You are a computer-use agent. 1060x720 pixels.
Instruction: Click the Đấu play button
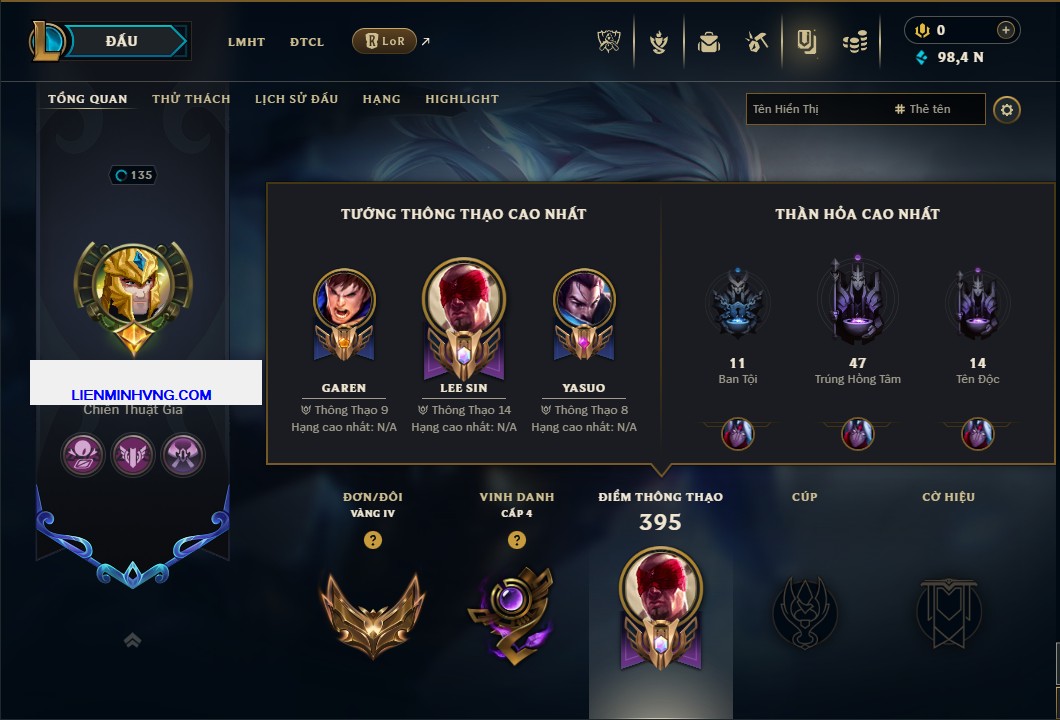(x=124, y=41)
